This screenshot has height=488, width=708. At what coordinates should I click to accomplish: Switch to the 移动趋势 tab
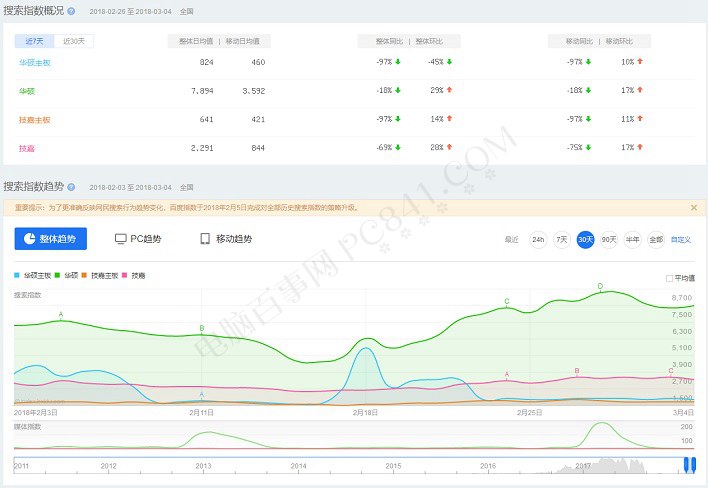226,239
